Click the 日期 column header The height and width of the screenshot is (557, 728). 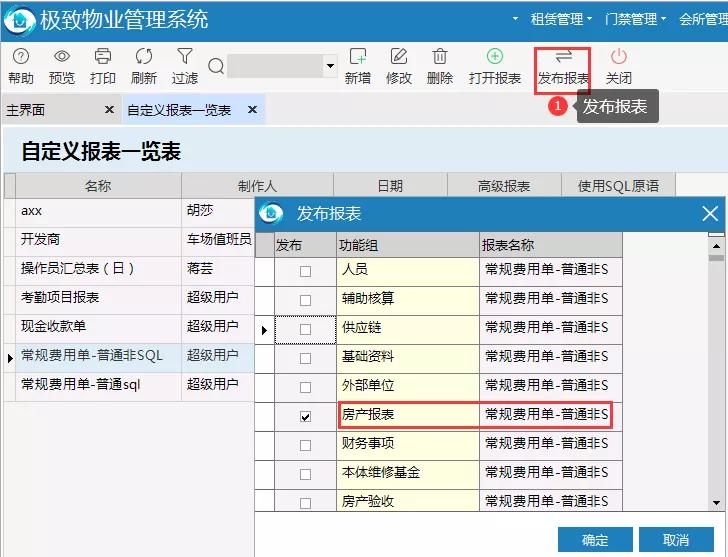coord(390,186)
